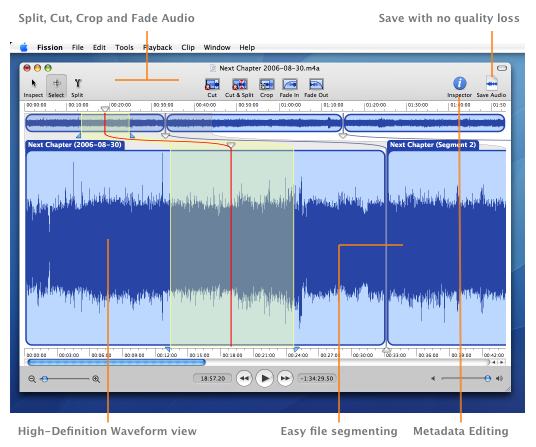Open the Clip menu
Screen dimensions: 536x447
(188, 48)
